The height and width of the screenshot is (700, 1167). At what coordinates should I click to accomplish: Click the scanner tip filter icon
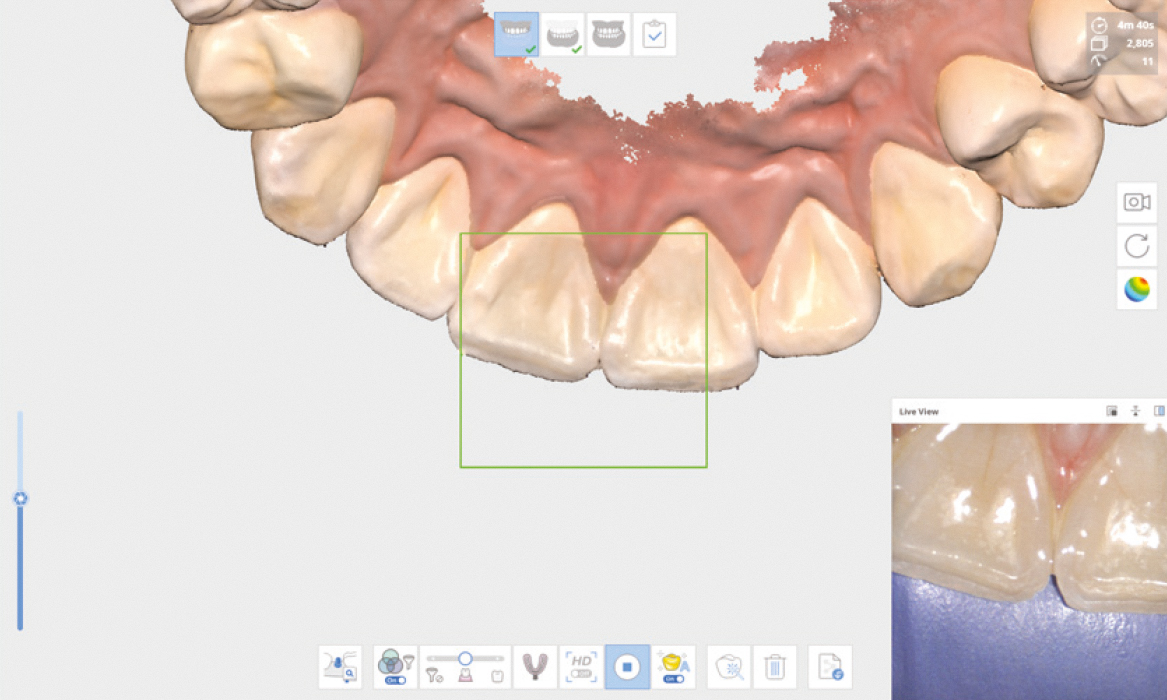pyautogui.click(x=434, y=675)
